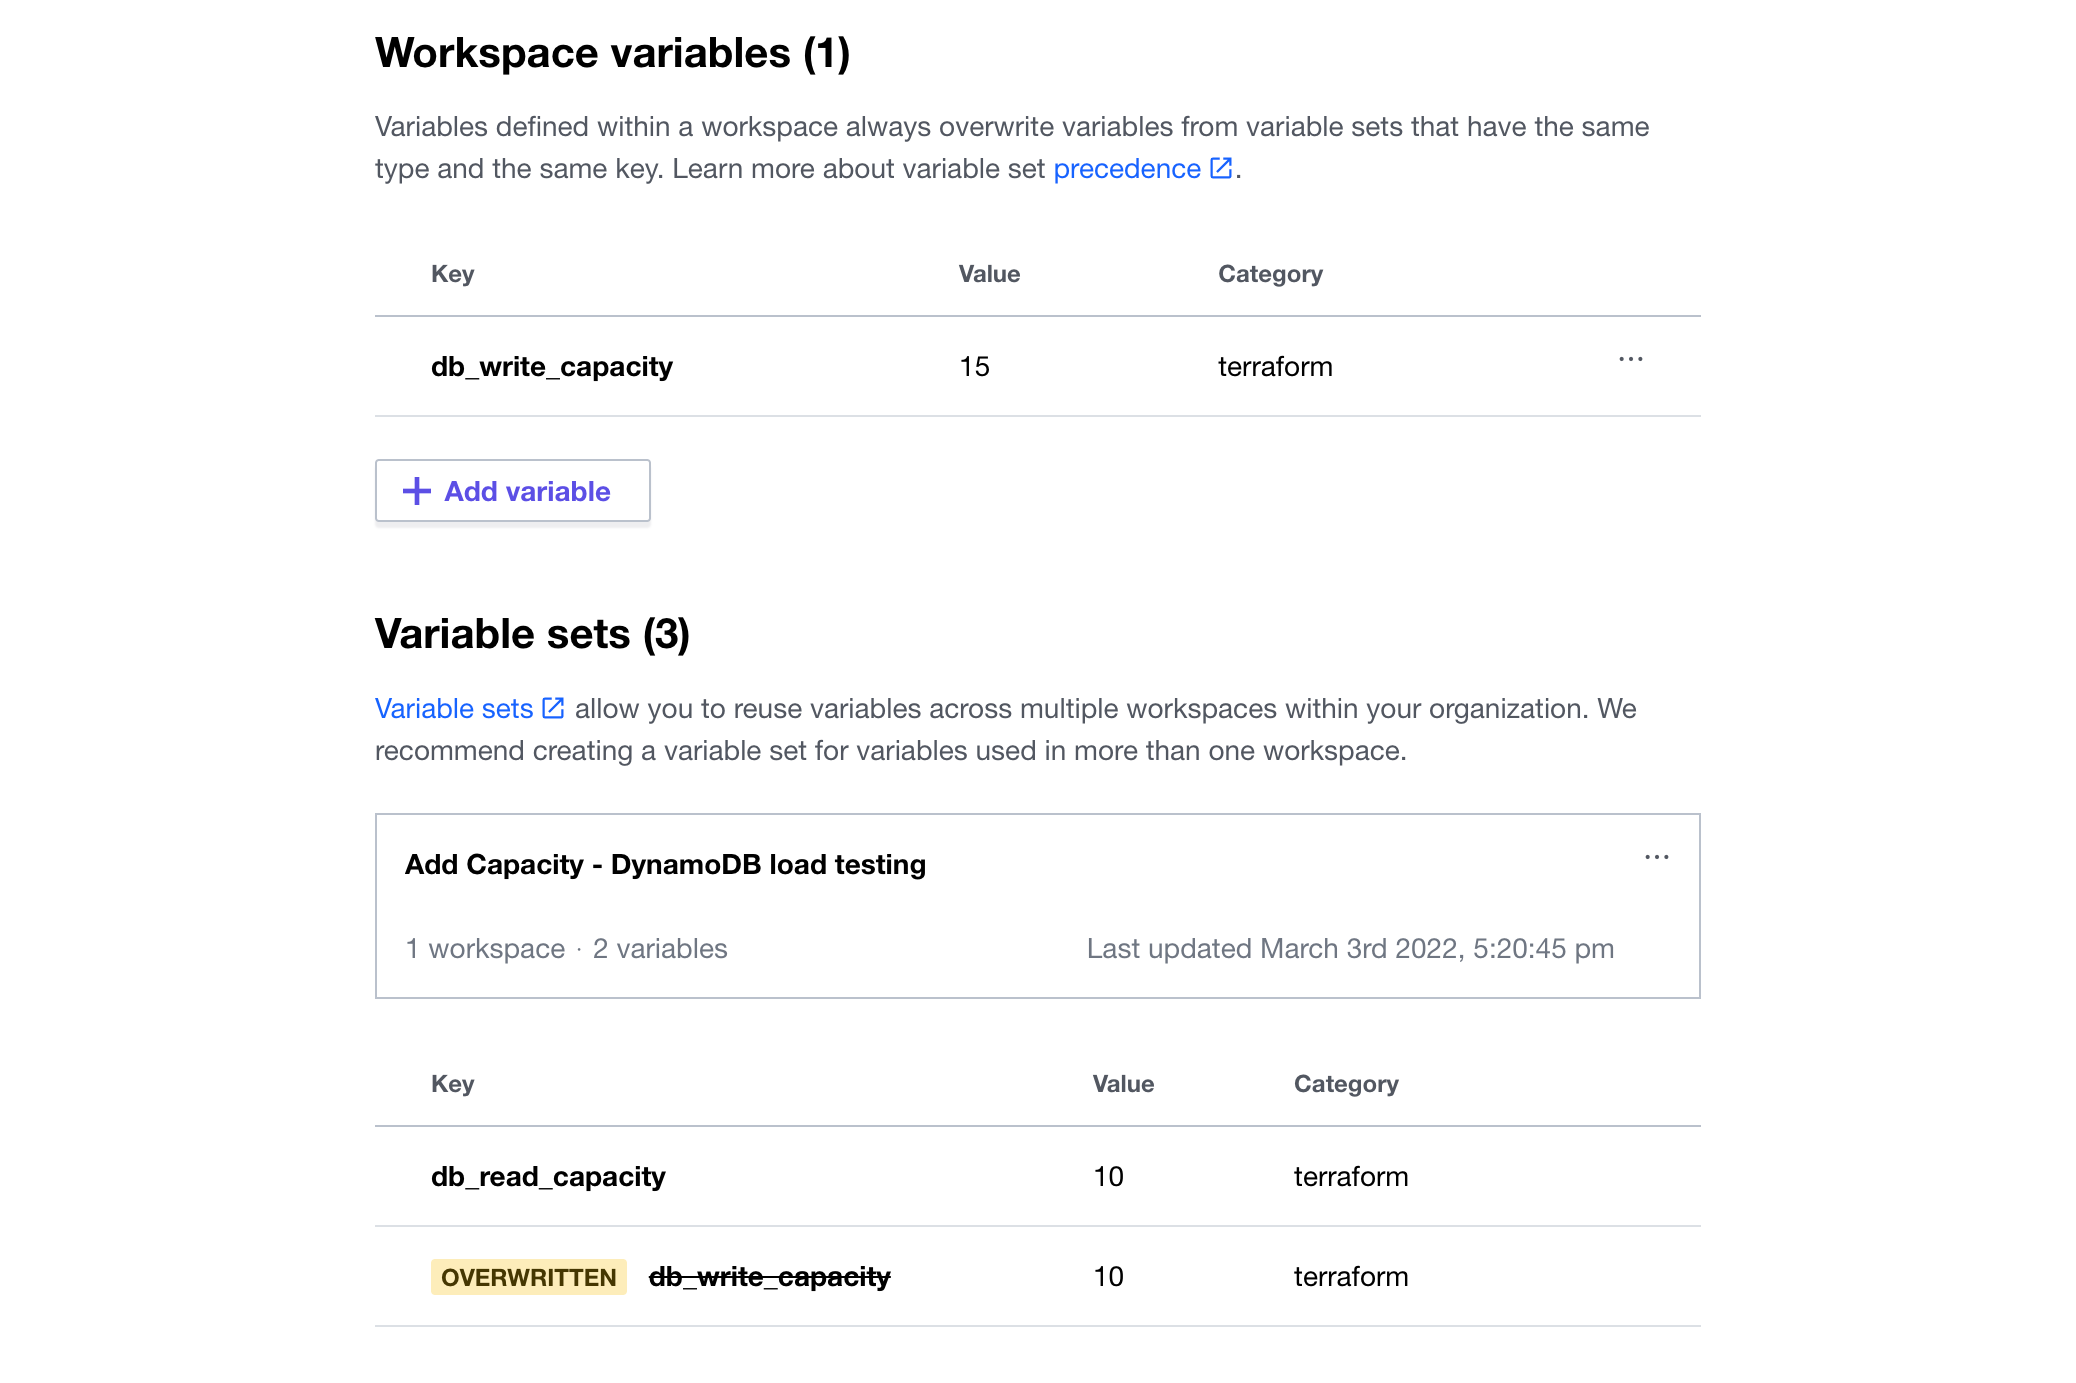Screen dimensions: 2076x1383
Task: Click the Last updated timestamp text
Action: pyautogui.click(x=1349, y=948)
